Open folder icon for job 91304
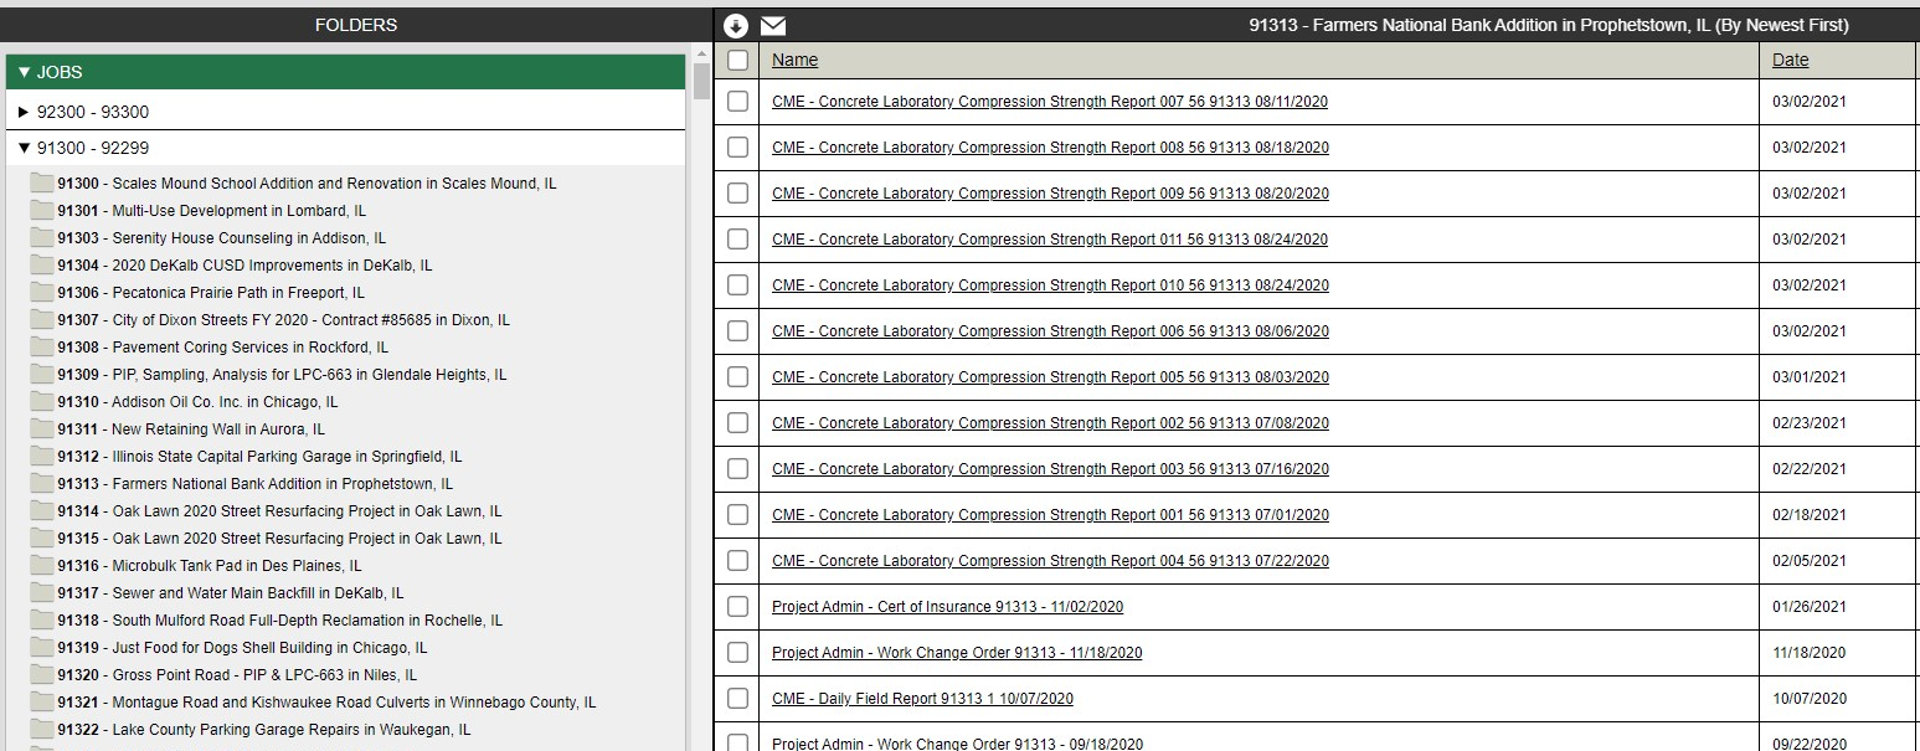Screen dimensions: 1920x751 [x=42, y=265]
